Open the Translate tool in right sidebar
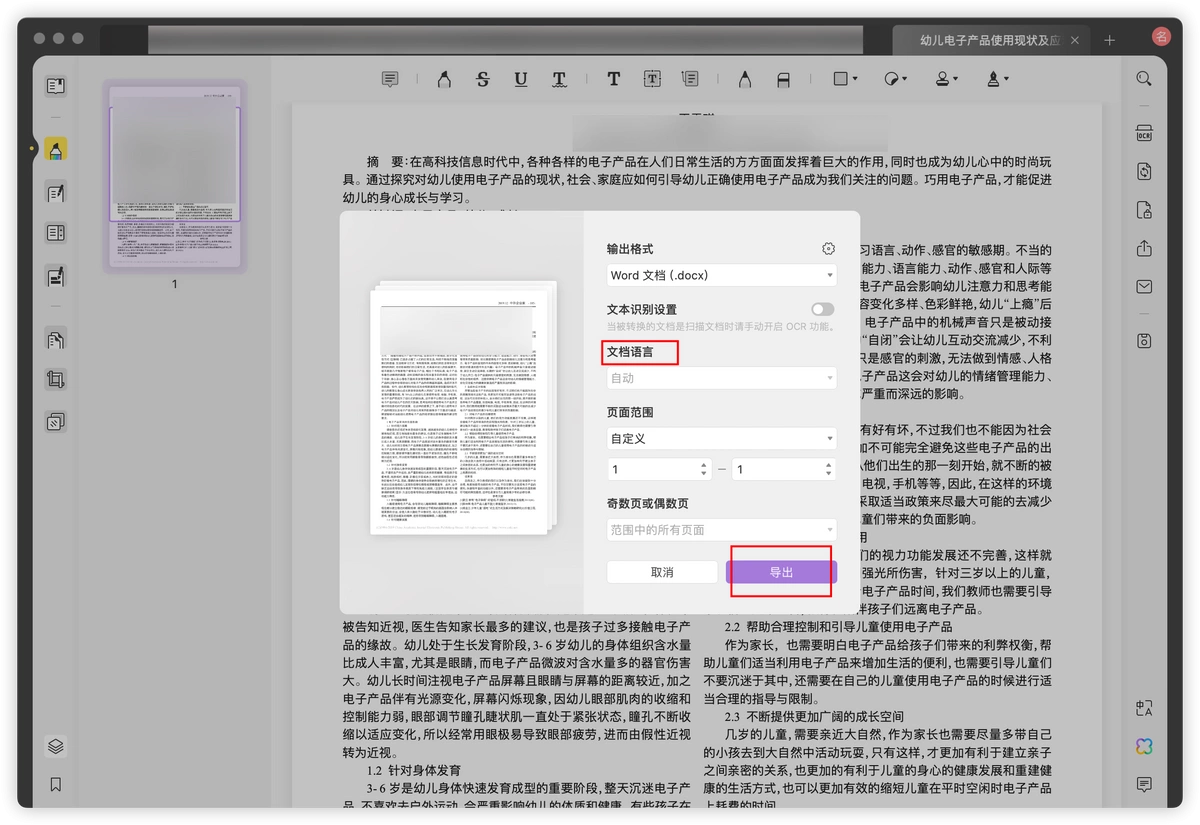This screenshot has width=1200, height=825. tap(1144, 708)
